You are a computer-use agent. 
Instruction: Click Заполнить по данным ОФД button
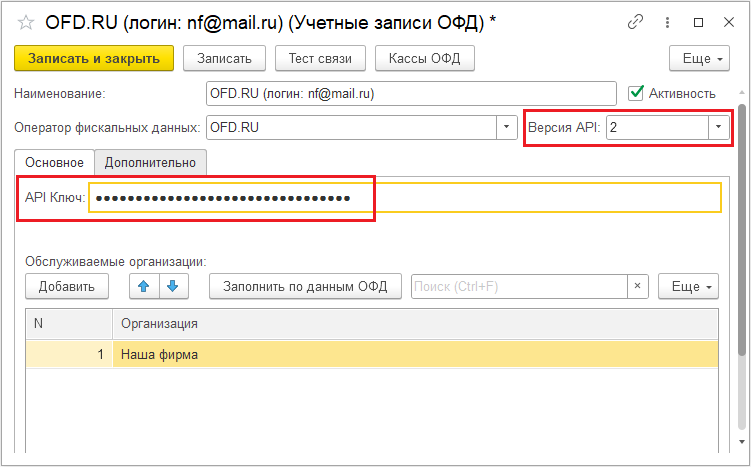tap(305, 286)
